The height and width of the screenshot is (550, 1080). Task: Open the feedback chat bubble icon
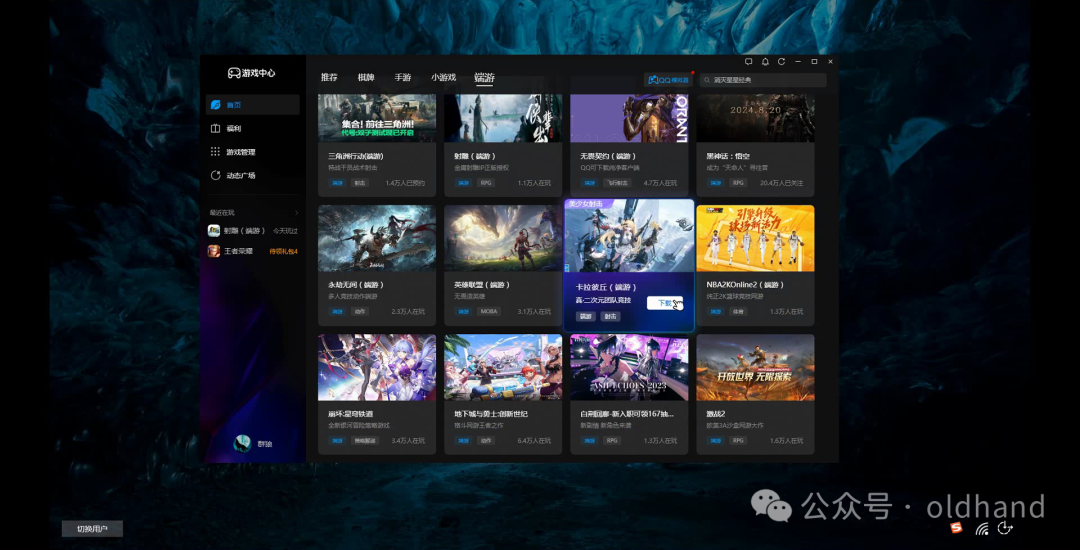[x=749, y=61]
